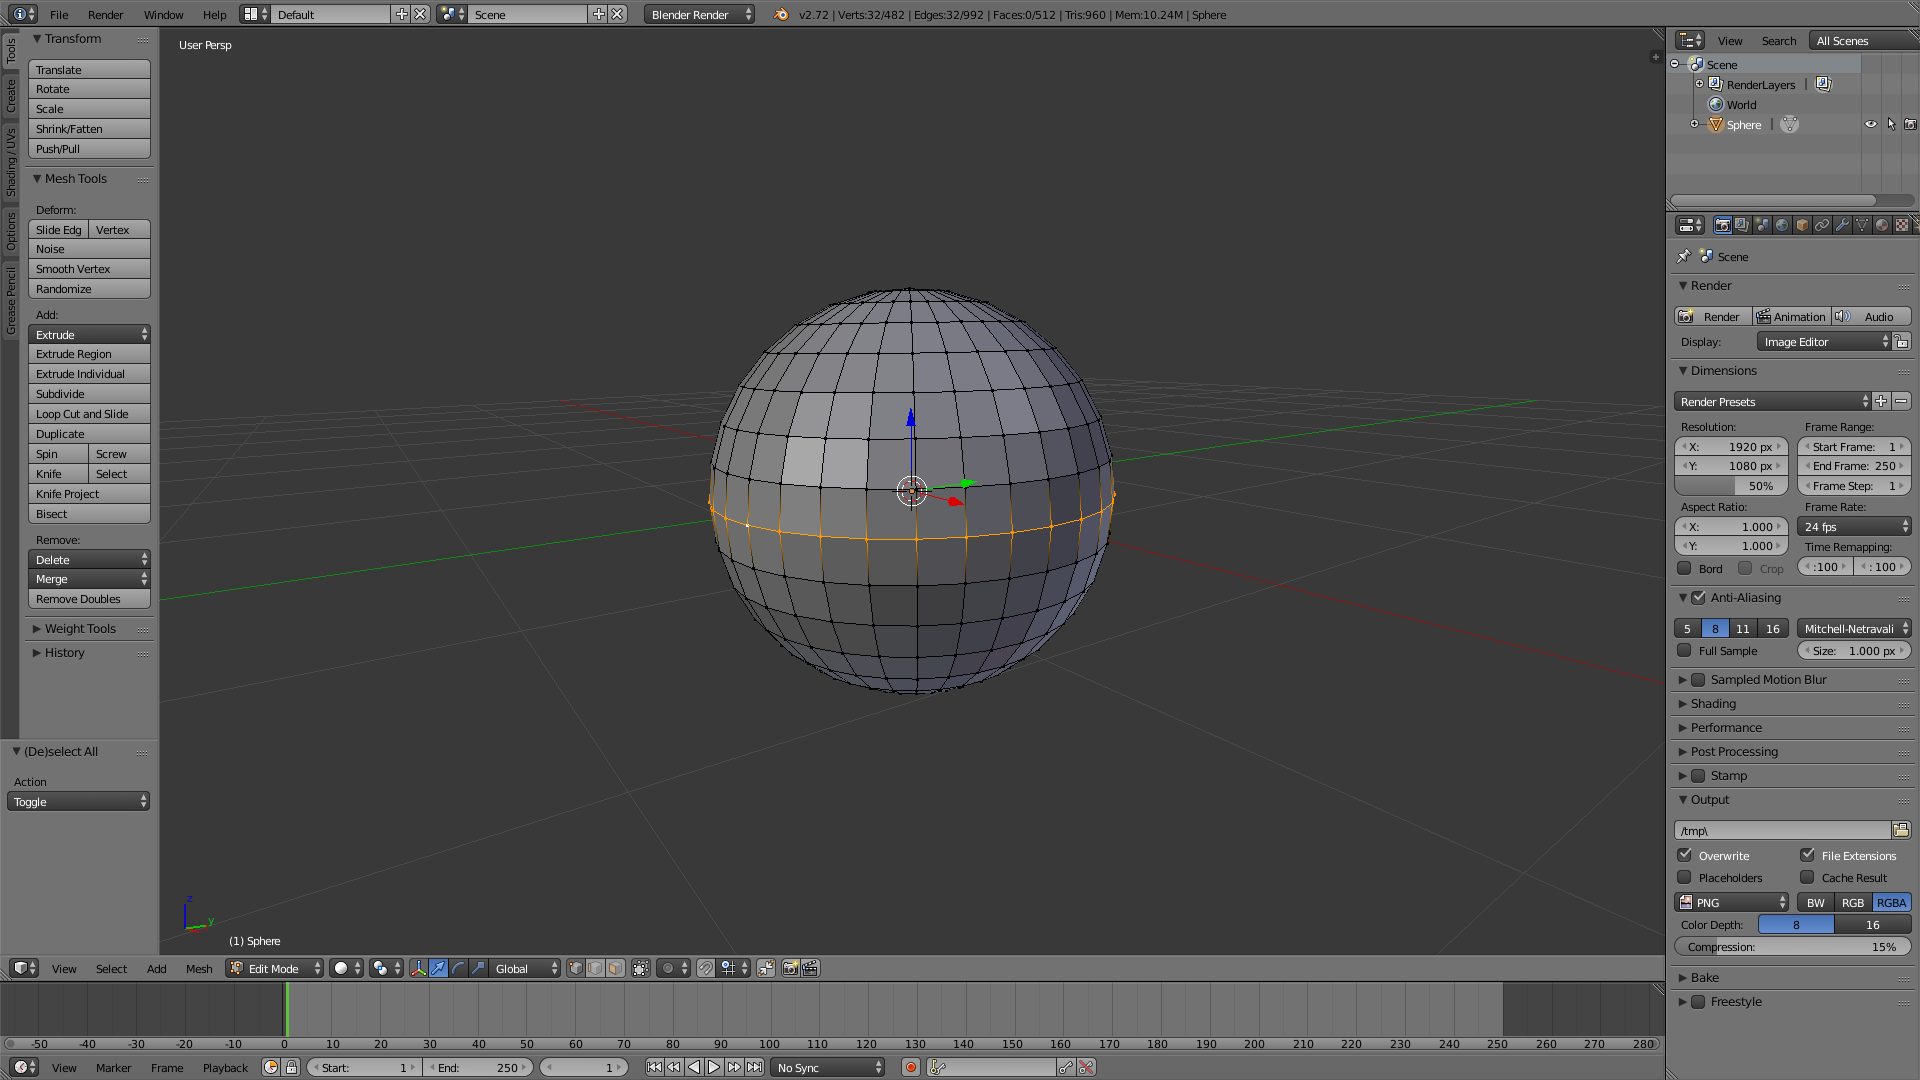1920x1080 pixels.
Task: Click the Texture checkerboard properties tab
Action: click(x=1902, y=225)
